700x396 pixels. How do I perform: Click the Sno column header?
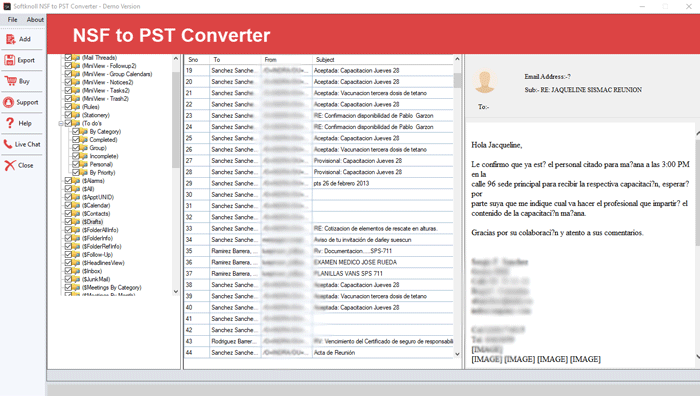pyautogui.click(x=197, y=59)
